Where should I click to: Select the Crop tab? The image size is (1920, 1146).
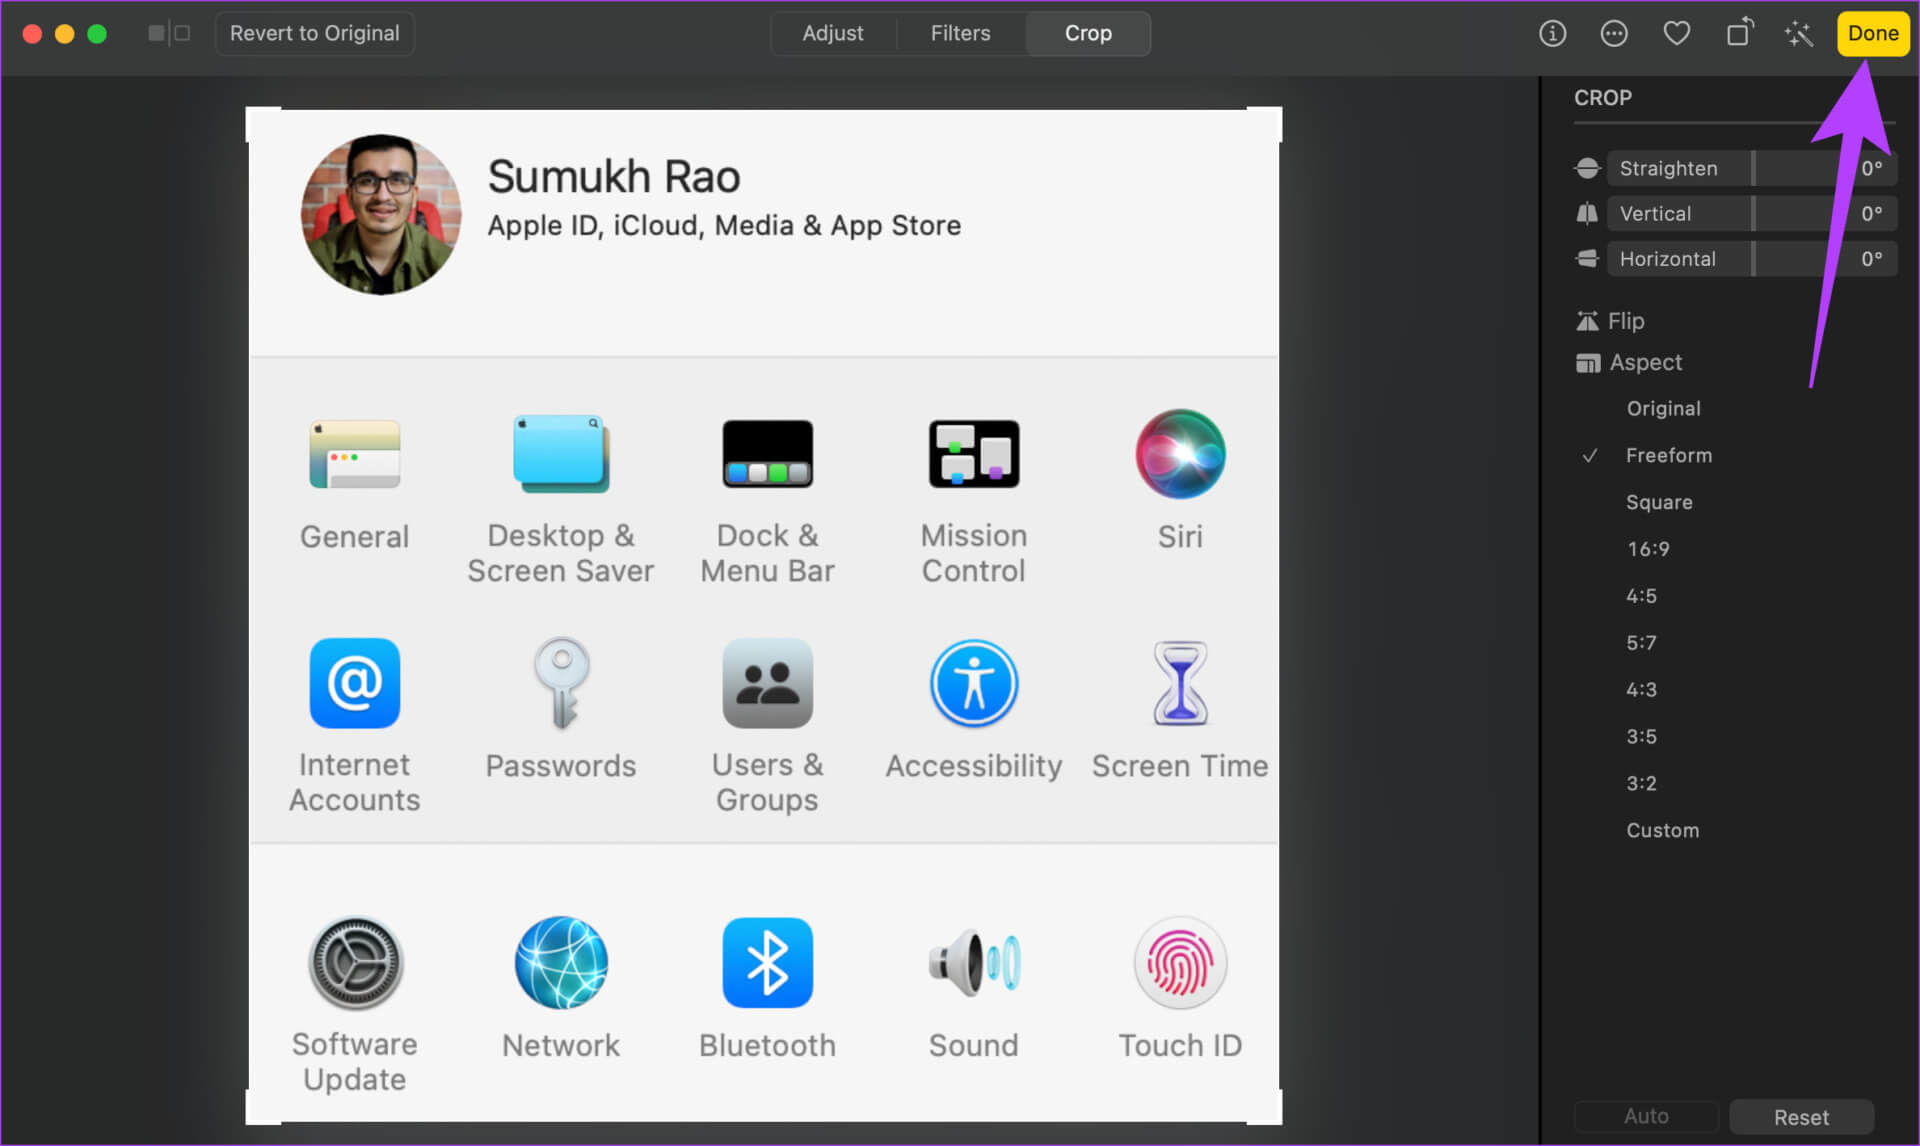(x=1088, y=33)
